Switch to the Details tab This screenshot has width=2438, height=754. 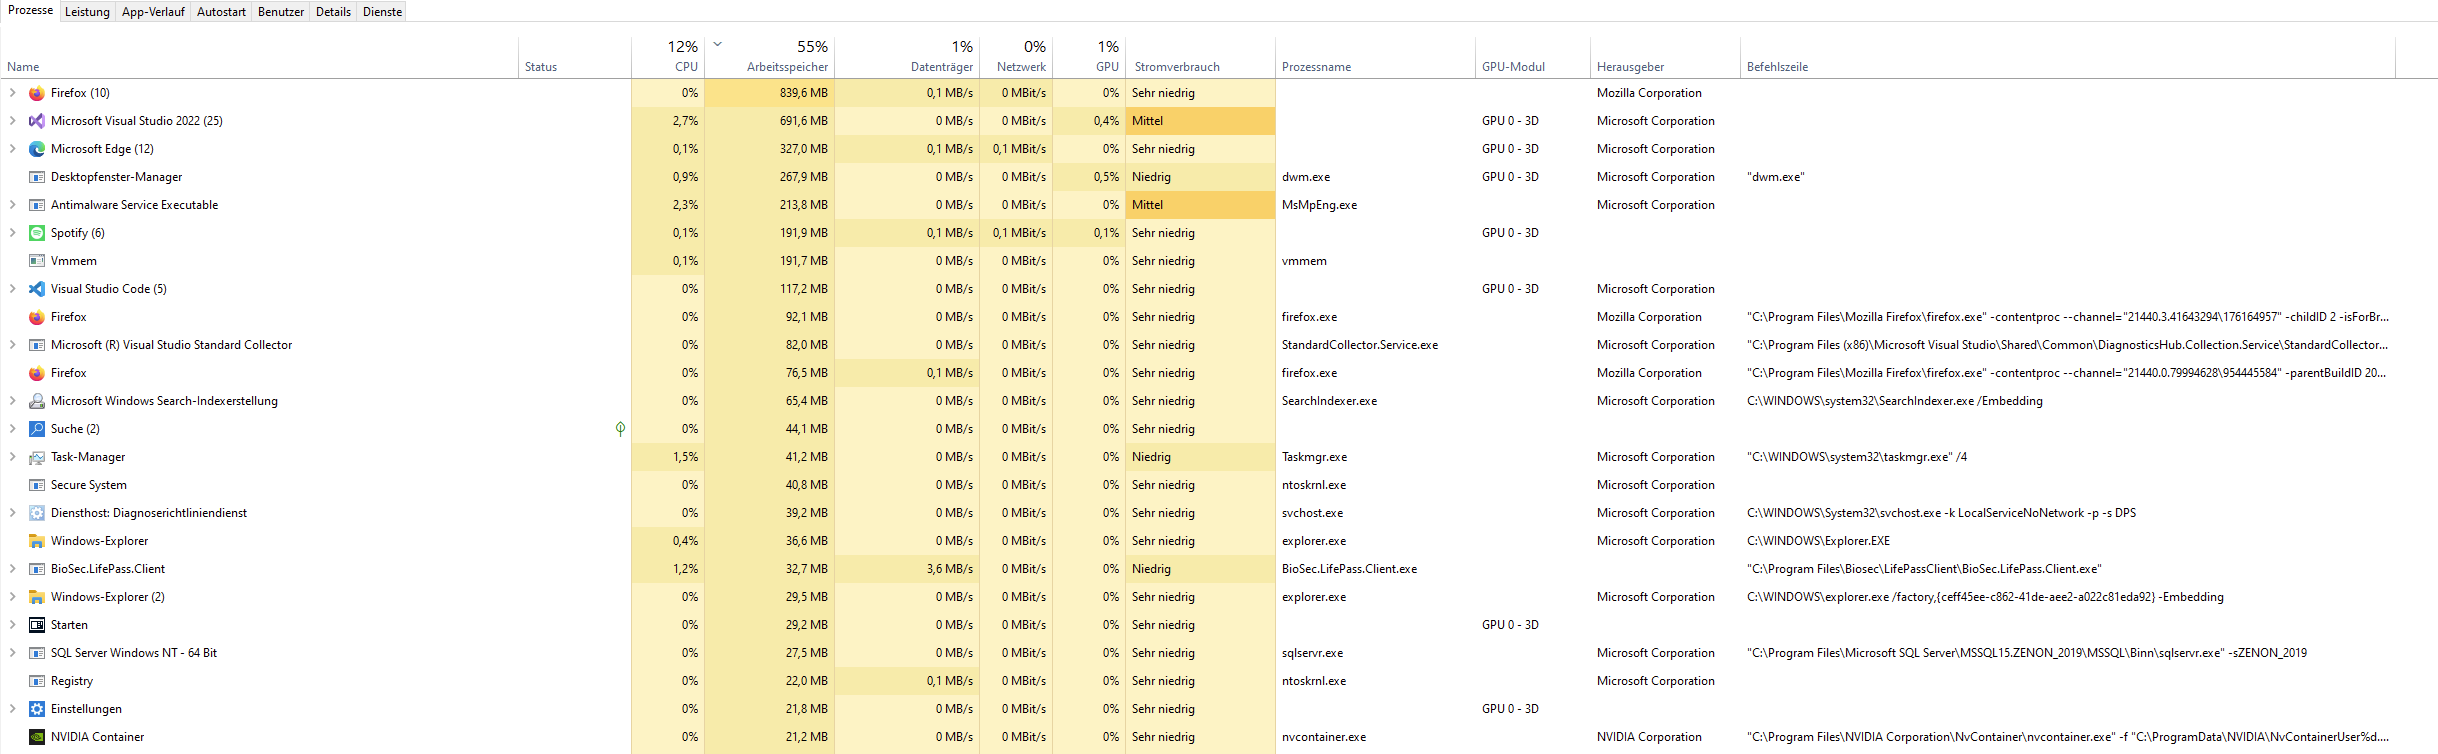pyautogui.click(x=333, y=12)
